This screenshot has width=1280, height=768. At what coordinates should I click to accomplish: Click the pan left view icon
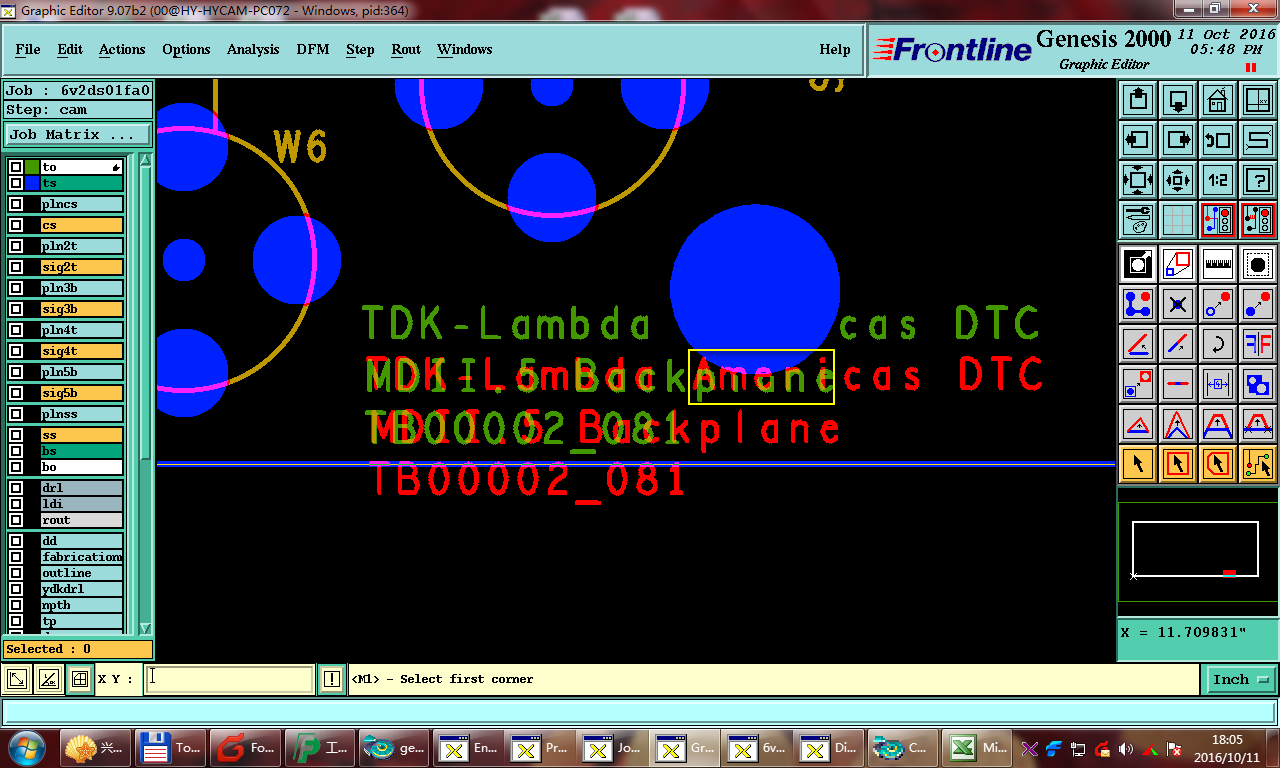pos(1138,140)
